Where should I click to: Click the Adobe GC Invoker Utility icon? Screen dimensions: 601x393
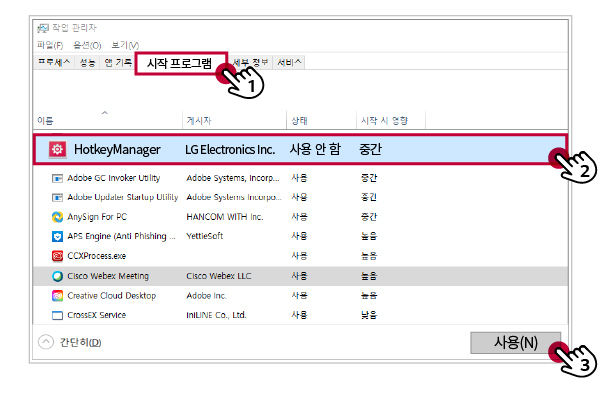(57, 178)
